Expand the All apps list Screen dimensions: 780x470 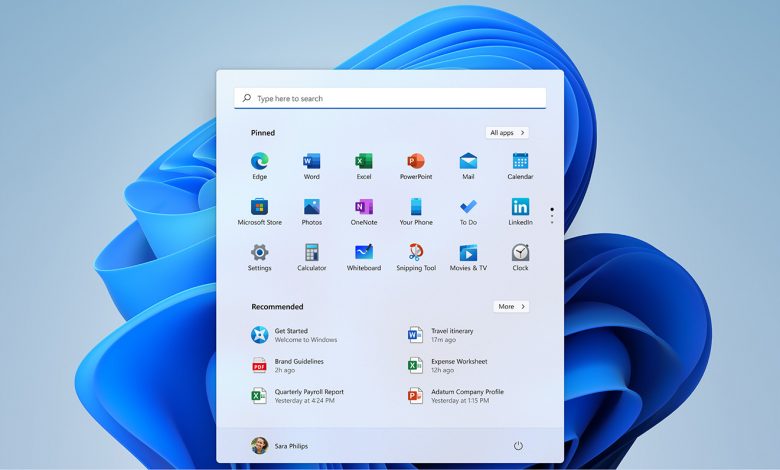[507, 133]
